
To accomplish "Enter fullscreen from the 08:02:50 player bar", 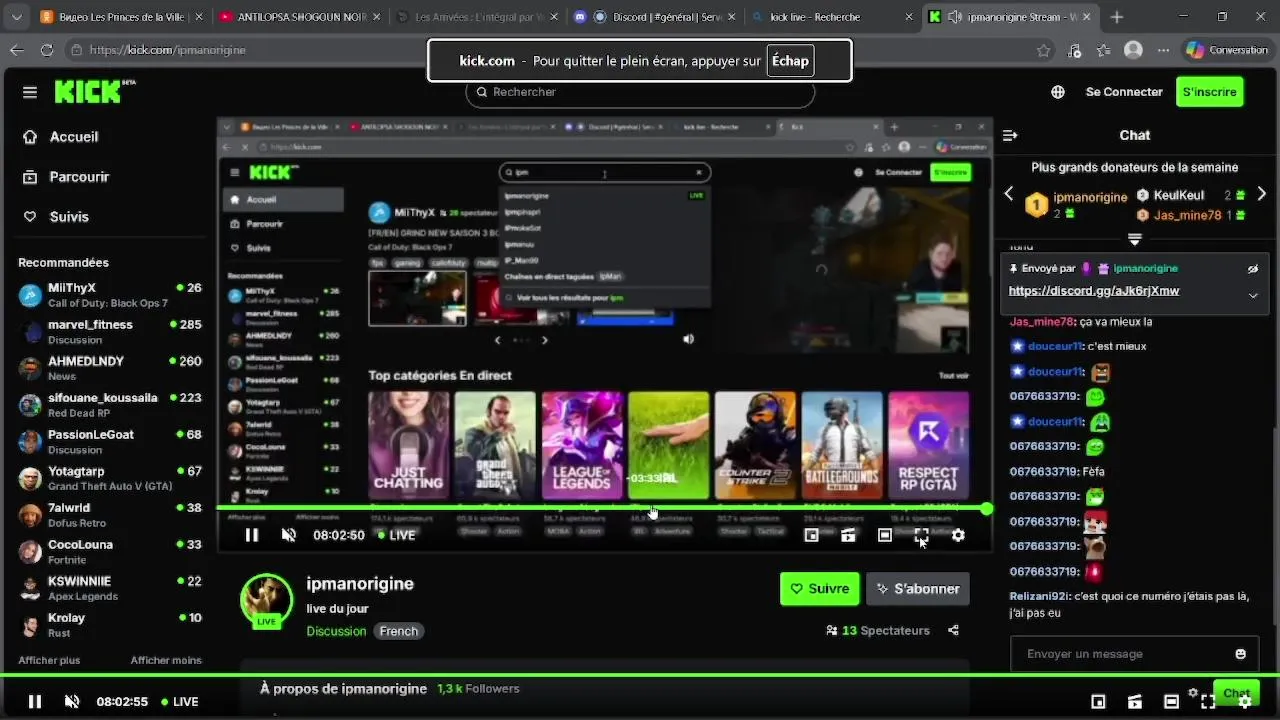I will coord(921,536).
